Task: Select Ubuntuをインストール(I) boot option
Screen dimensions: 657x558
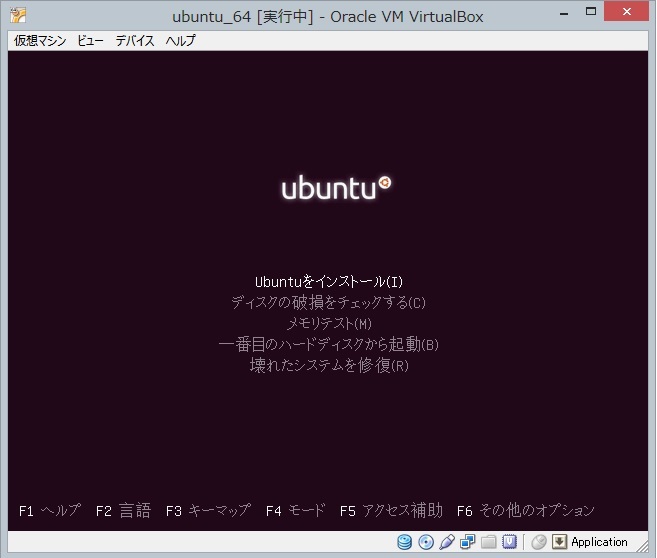Action: 329,282
